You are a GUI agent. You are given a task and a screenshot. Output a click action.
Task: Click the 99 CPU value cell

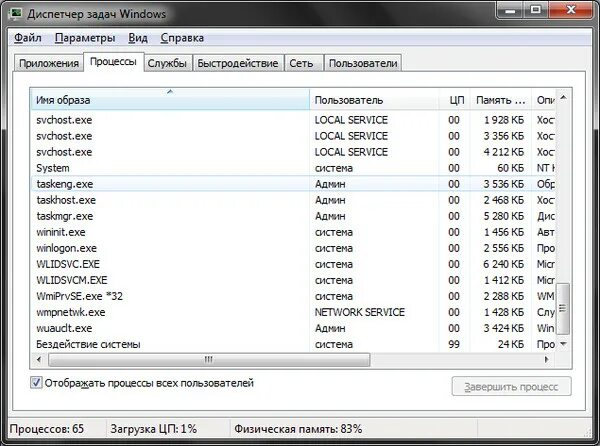coord(454,344)
